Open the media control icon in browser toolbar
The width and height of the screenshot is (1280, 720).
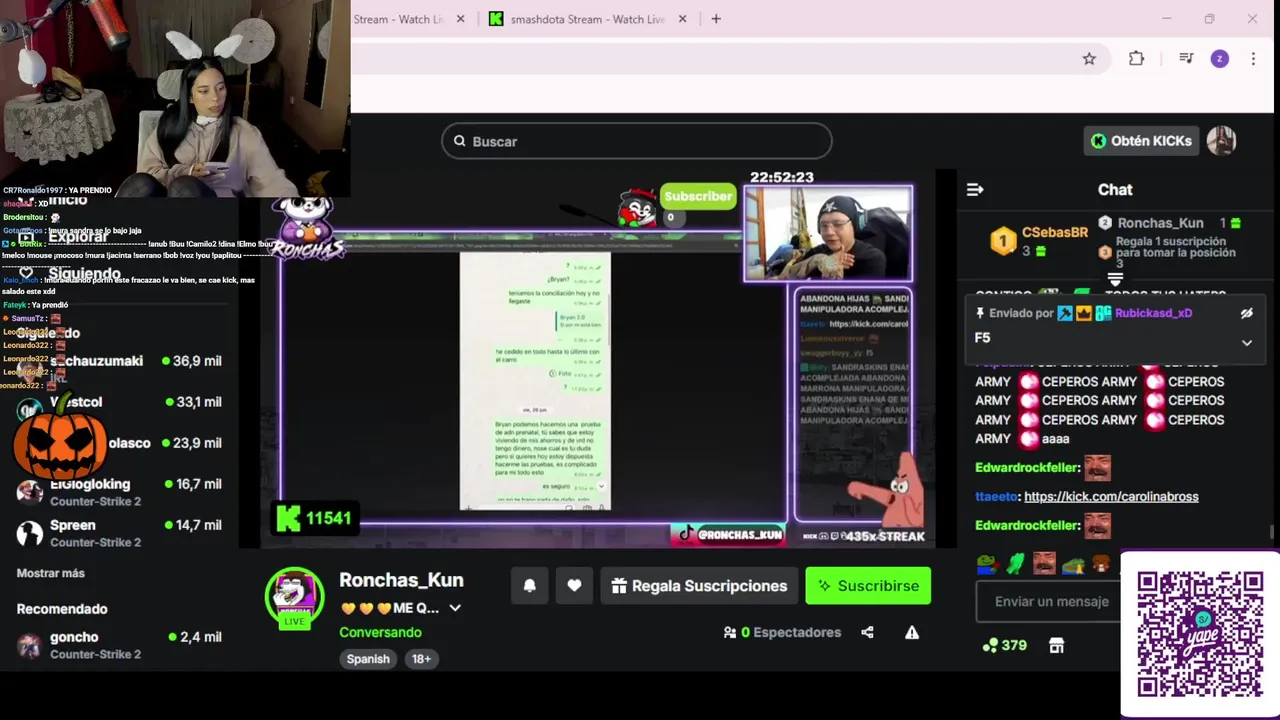click(x=1186, y=59)
